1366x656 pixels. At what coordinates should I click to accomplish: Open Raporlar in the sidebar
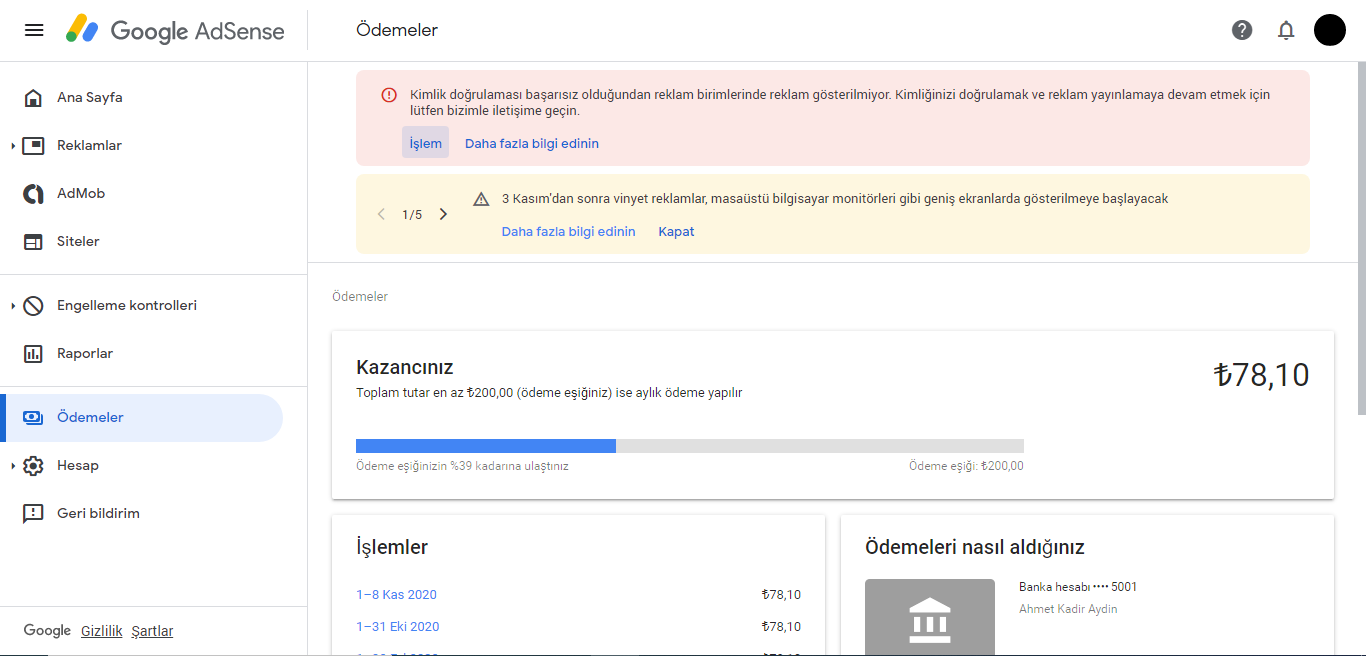[x=142, y=353]
